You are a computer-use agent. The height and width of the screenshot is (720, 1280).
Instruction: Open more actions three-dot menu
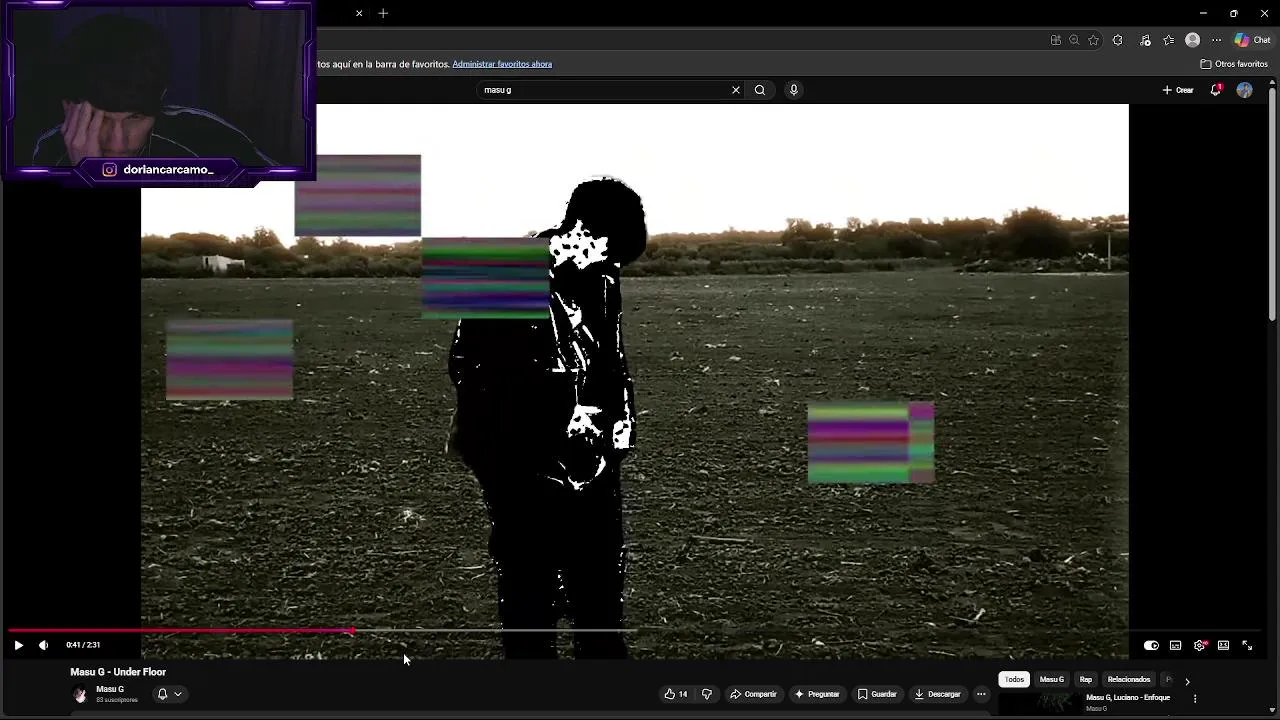pos(981,694)
